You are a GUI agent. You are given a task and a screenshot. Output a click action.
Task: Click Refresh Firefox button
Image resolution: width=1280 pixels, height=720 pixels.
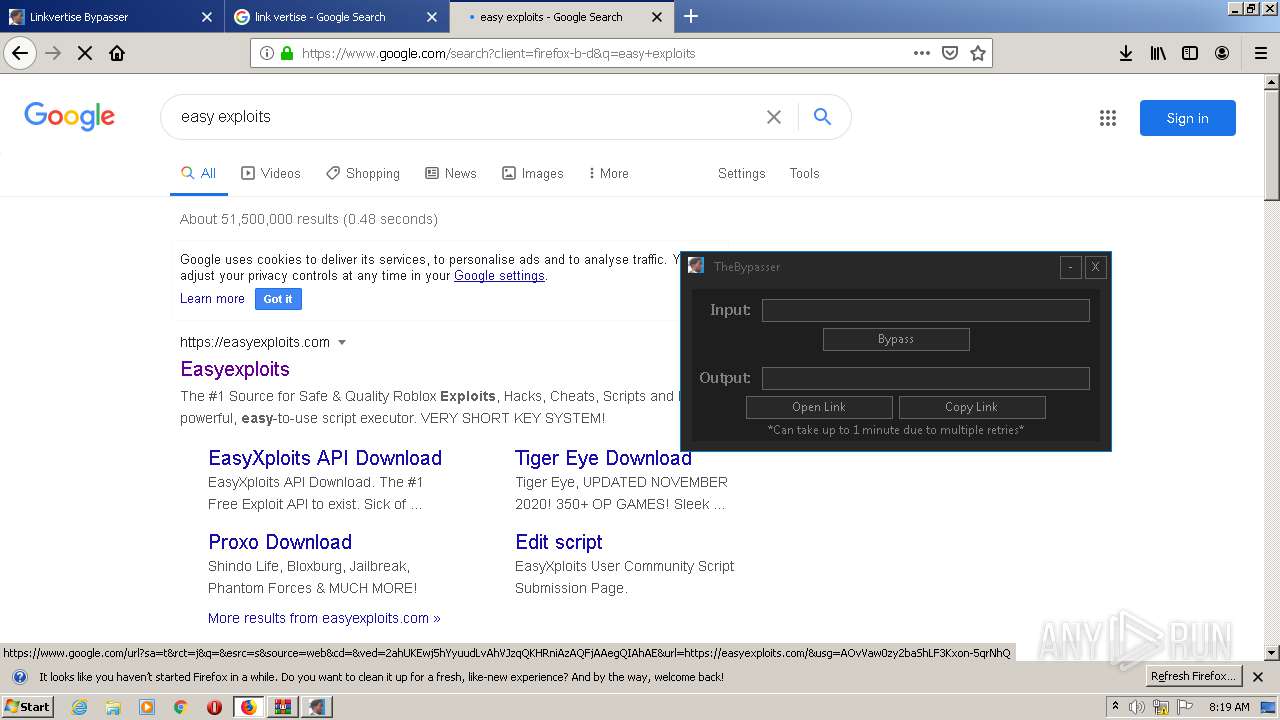1194,677
